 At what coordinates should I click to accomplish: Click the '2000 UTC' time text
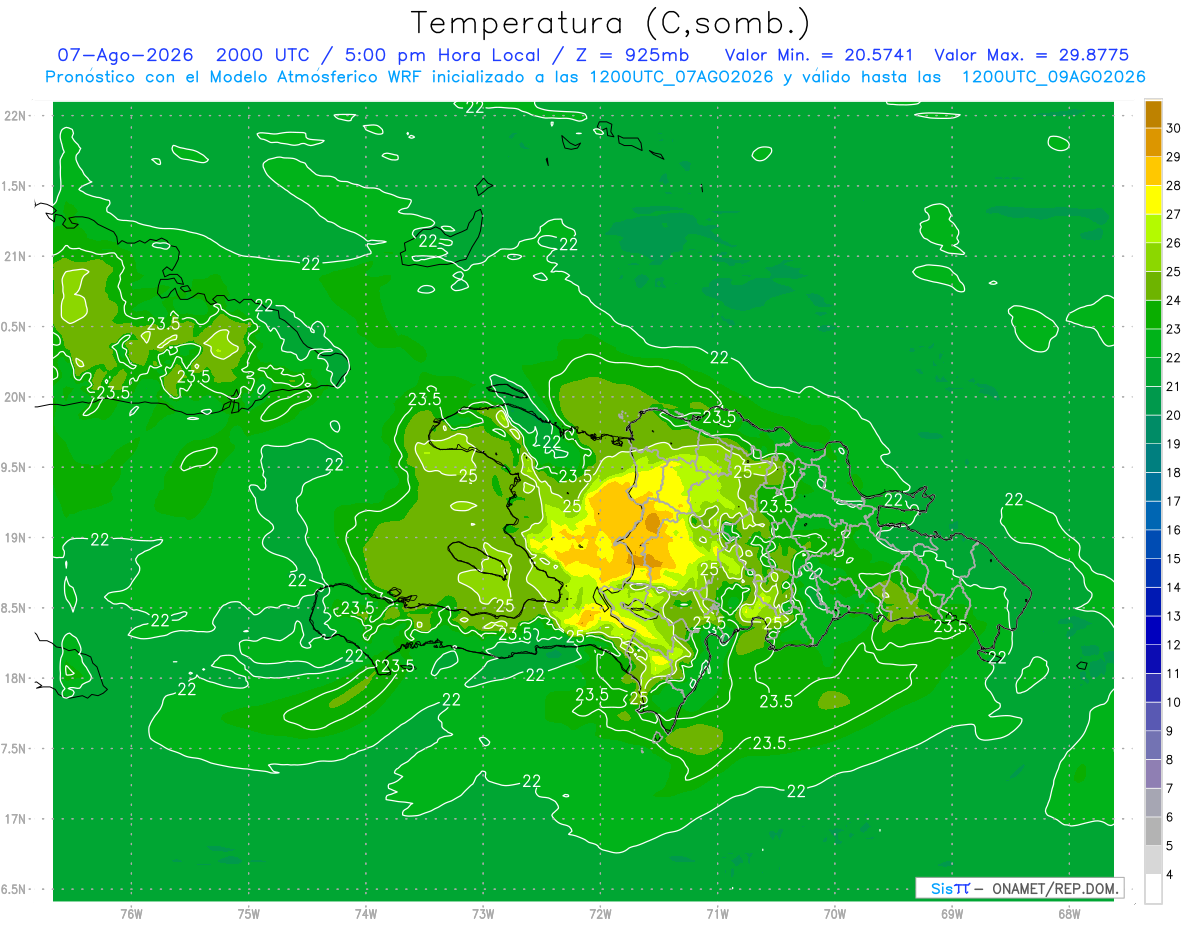tap(264, 55)
